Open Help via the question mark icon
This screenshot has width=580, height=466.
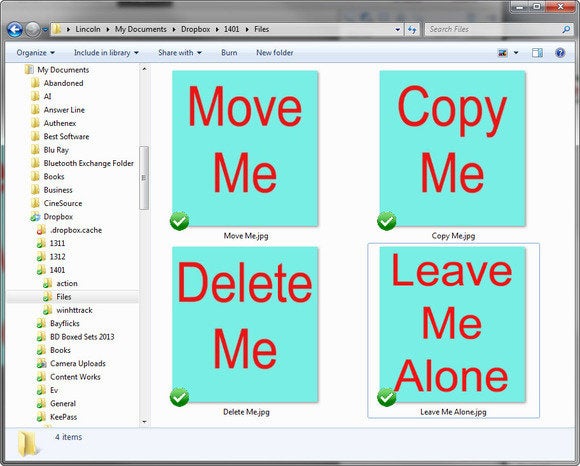click(x=560, y=53)
